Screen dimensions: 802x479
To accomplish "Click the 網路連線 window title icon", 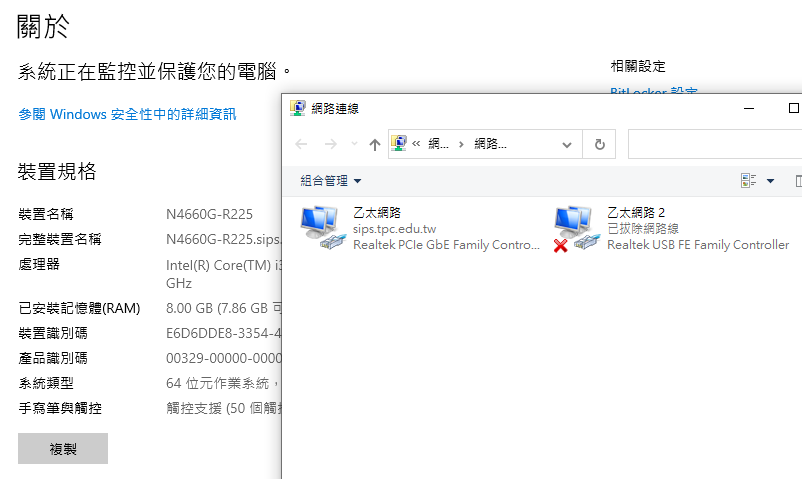I will [298, 108].
